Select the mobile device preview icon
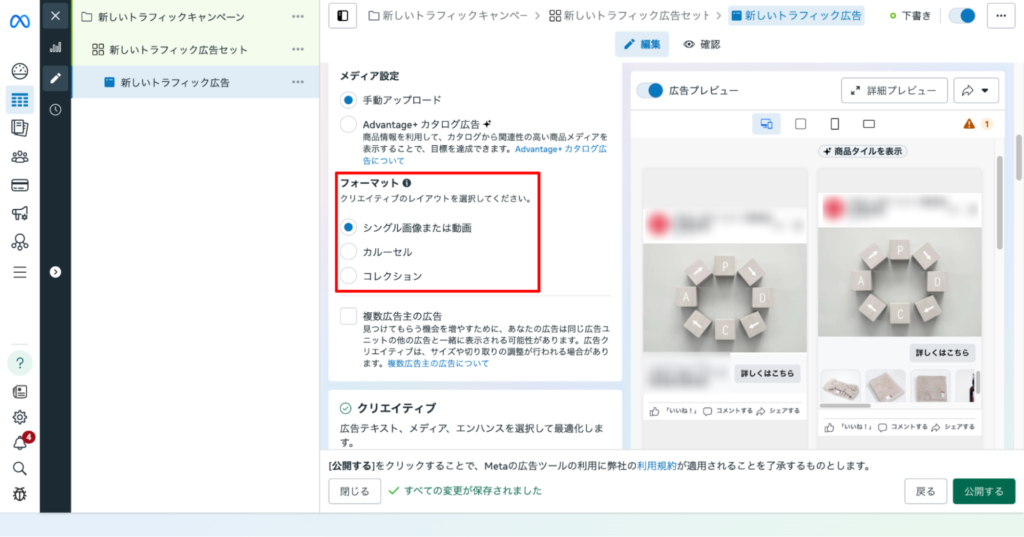The width and height of the screenshot is (1024, 537). [834, 124]
